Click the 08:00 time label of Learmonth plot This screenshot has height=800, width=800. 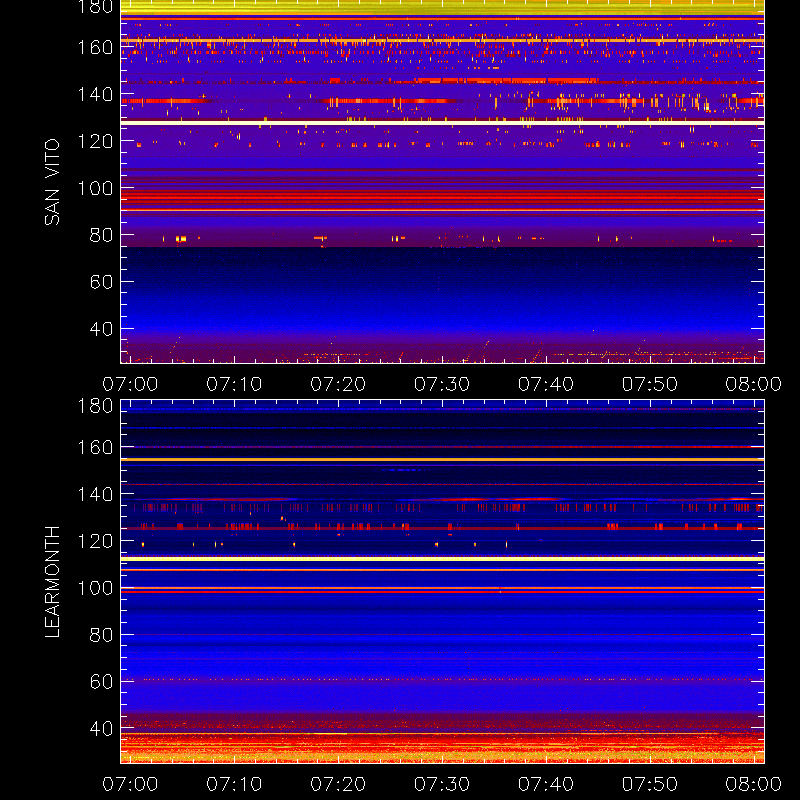754,784
